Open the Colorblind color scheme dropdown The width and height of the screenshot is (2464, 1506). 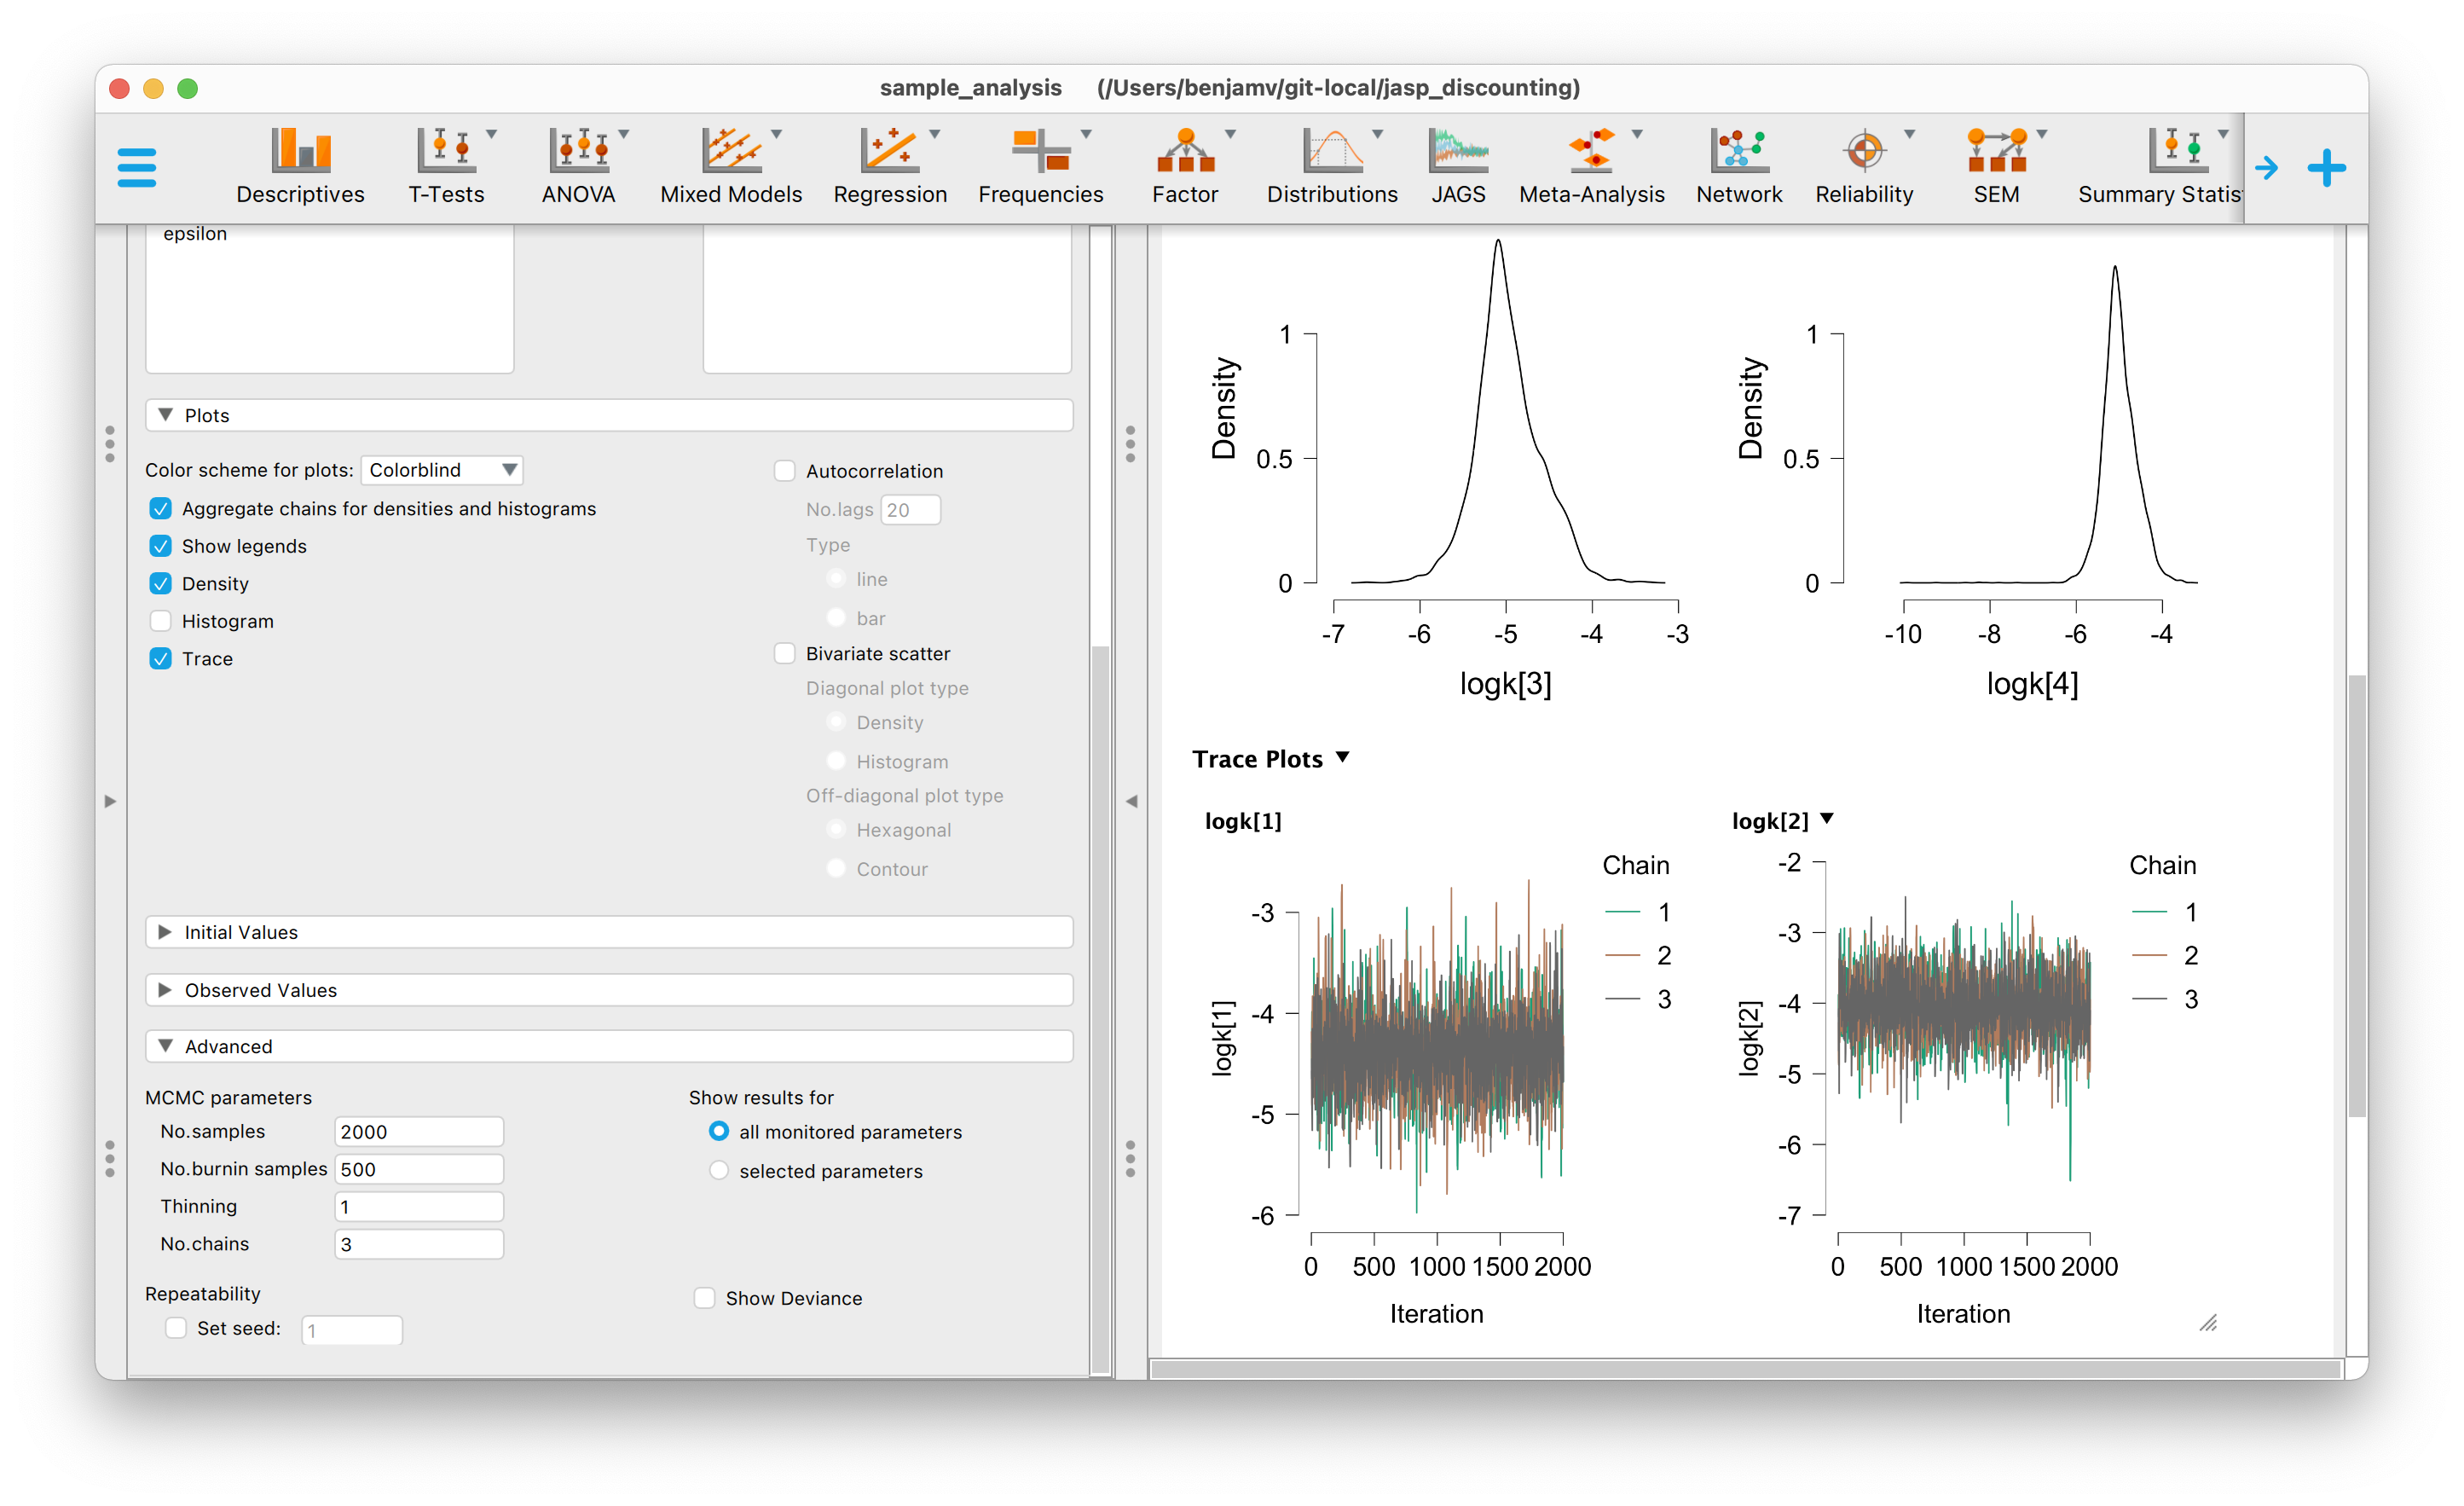(x=441, y=470)
